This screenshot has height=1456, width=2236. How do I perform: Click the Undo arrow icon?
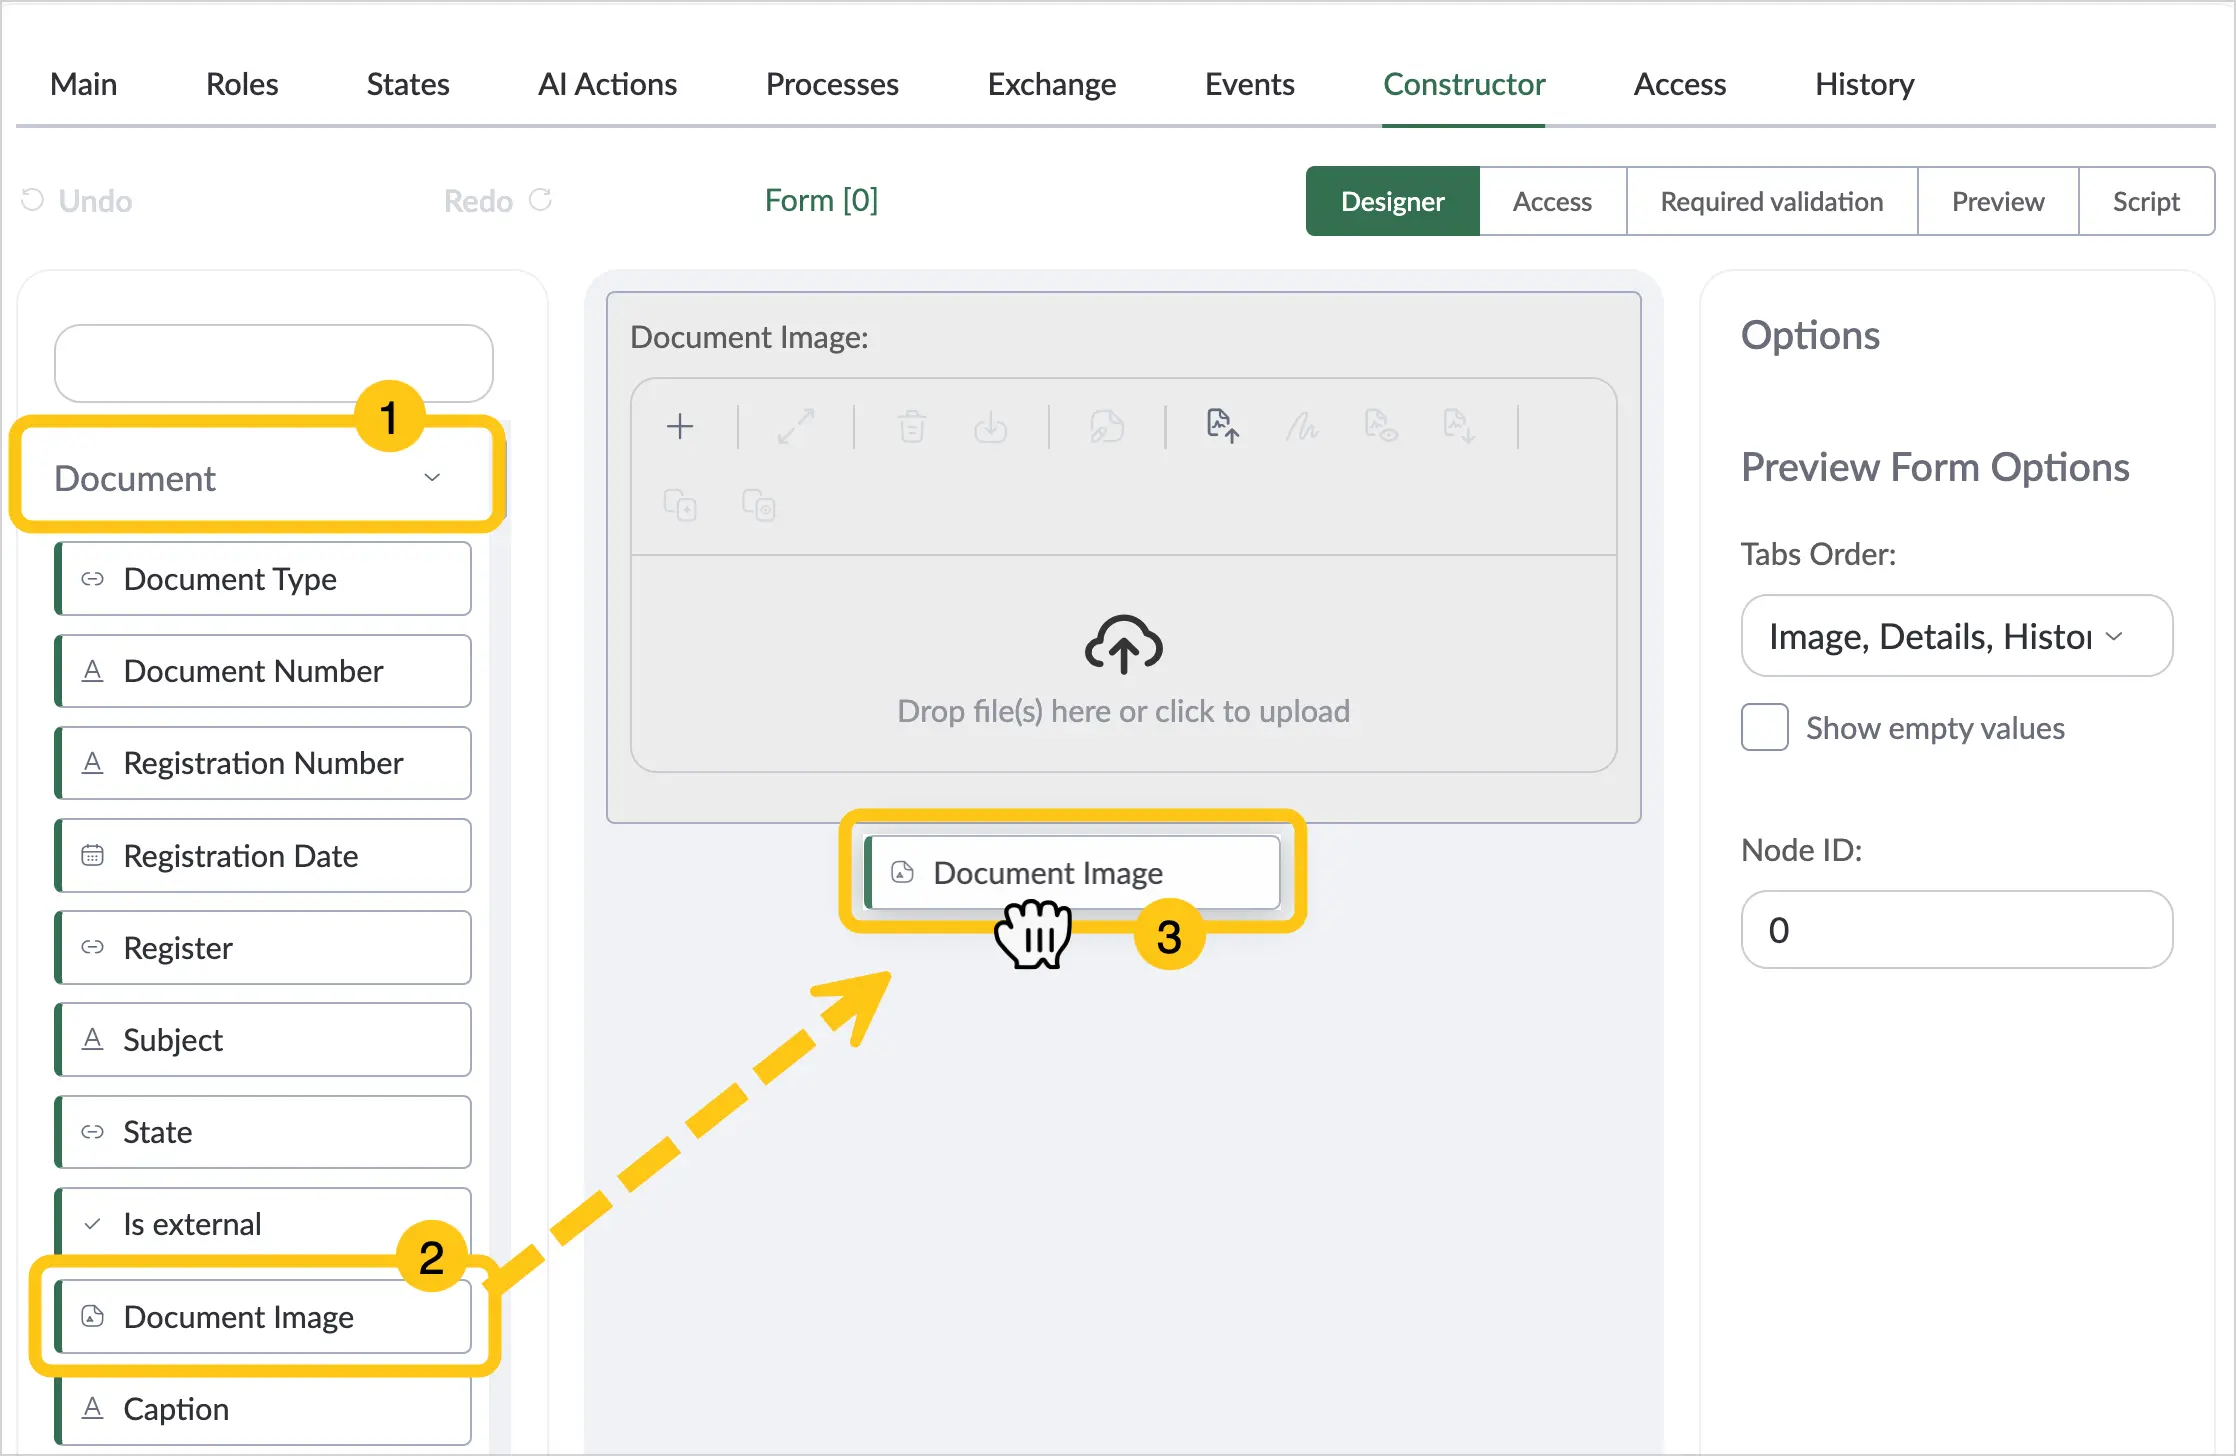33,200
